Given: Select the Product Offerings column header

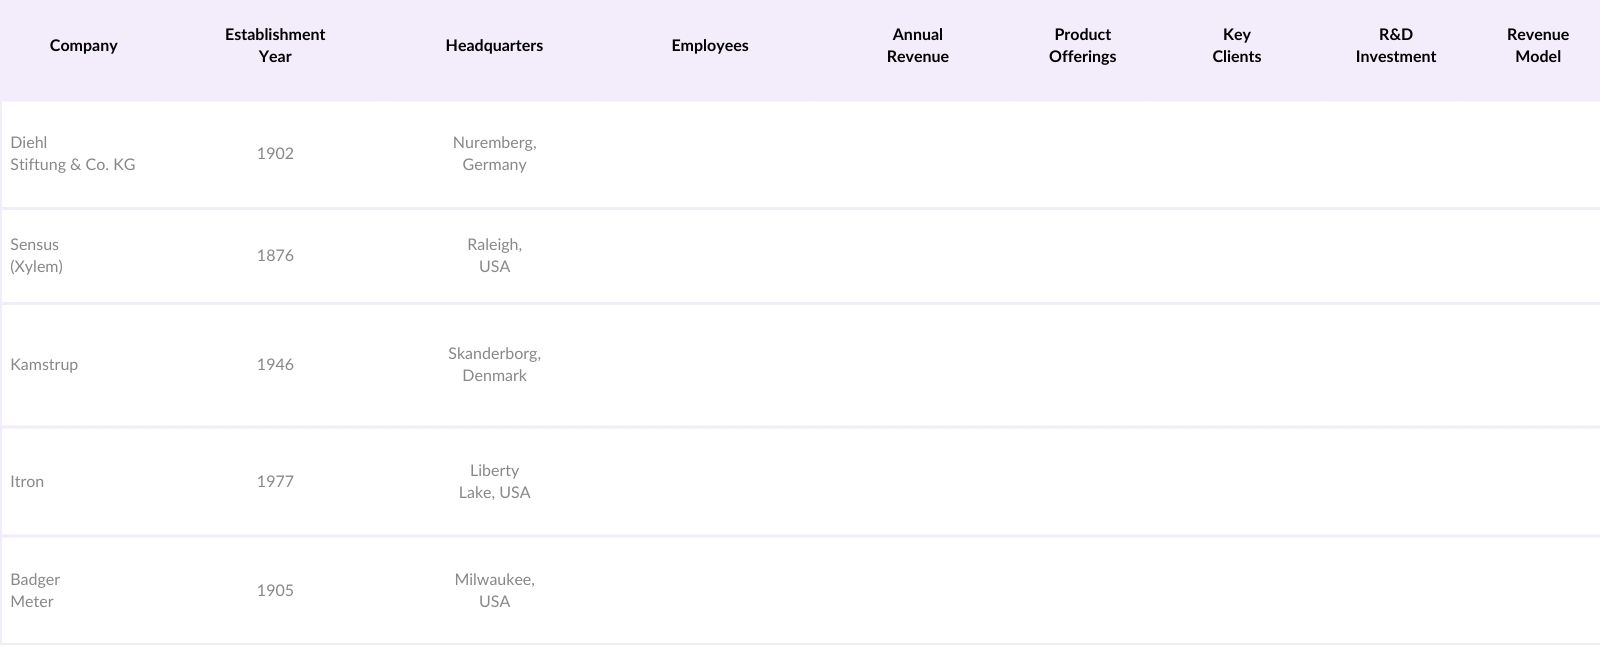Looking at the screenshot, I should [1082, 46].
